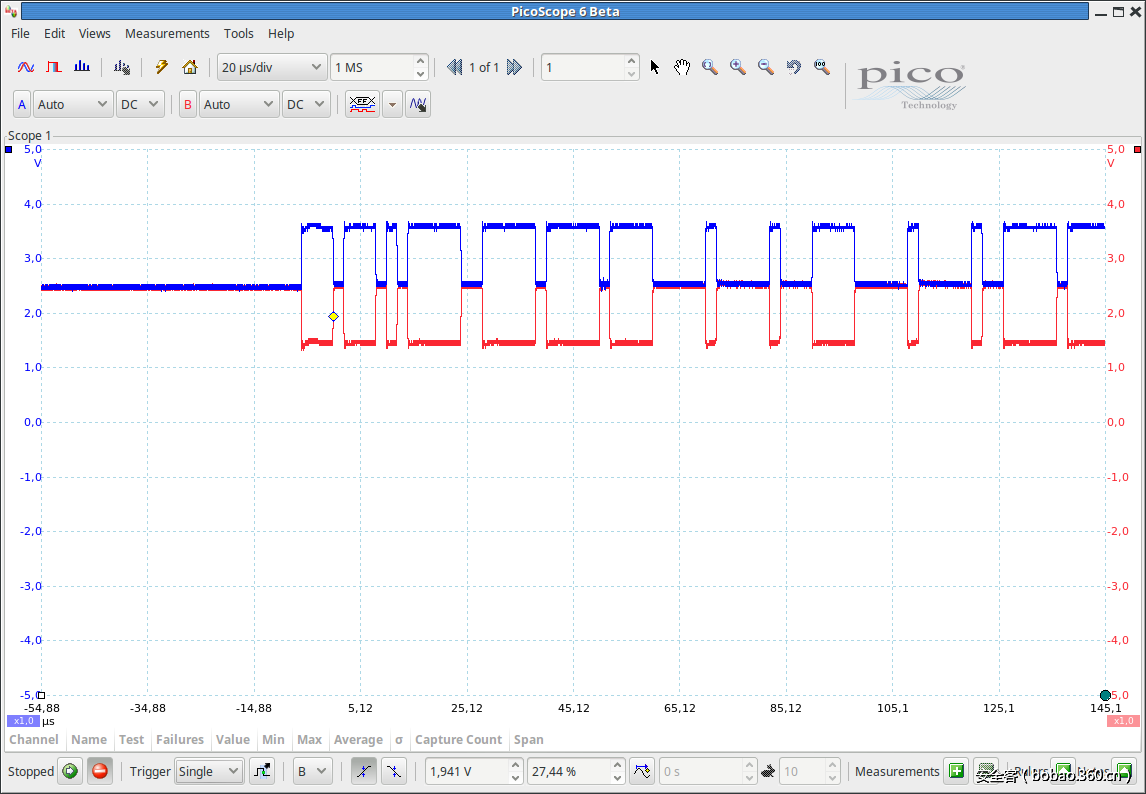1146x794 pixels.
Task: Open the 20 µs/div timebase dropdown
Action: (272, 67)
